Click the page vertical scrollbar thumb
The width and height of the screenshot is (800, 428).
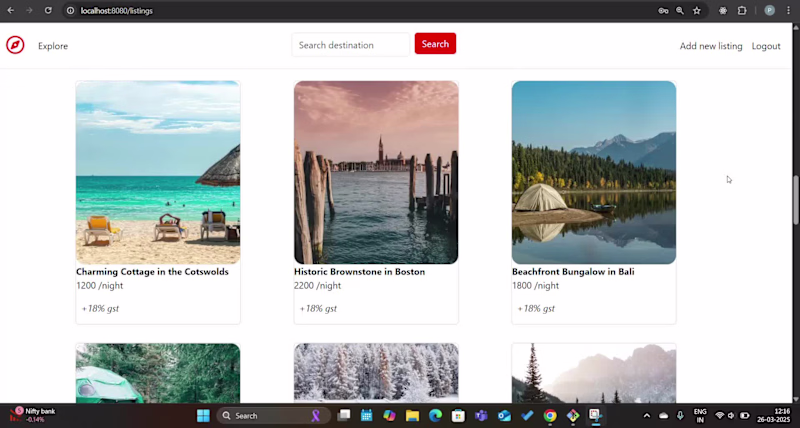pos(796,199)
